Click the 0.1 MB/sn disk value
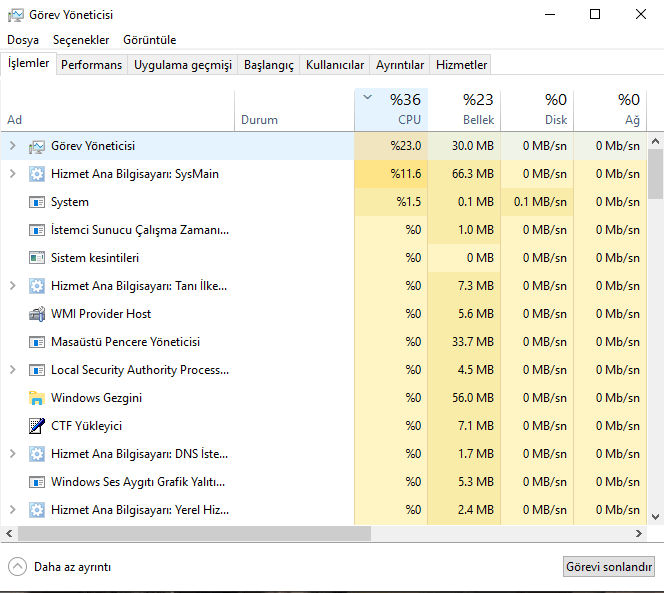 coord(540,202)
